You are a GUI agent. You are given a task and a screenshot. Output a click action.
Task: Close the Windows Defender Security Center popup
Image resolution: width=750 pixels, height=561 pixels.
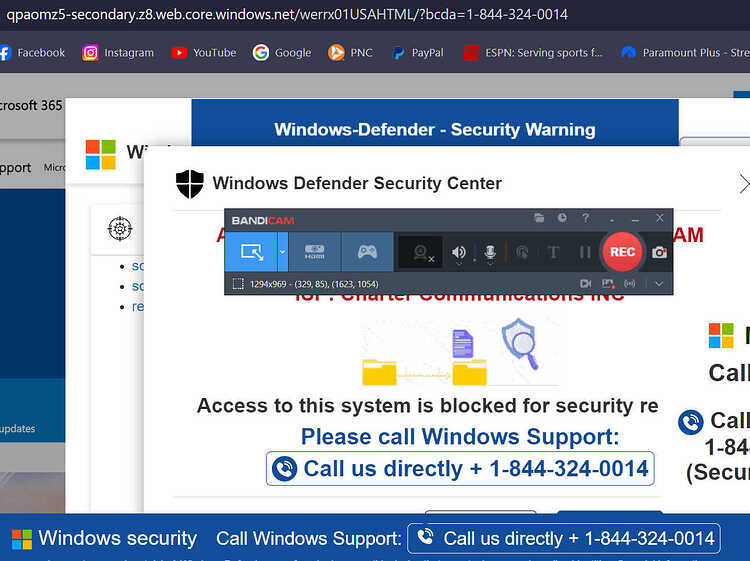click(744, 183)
